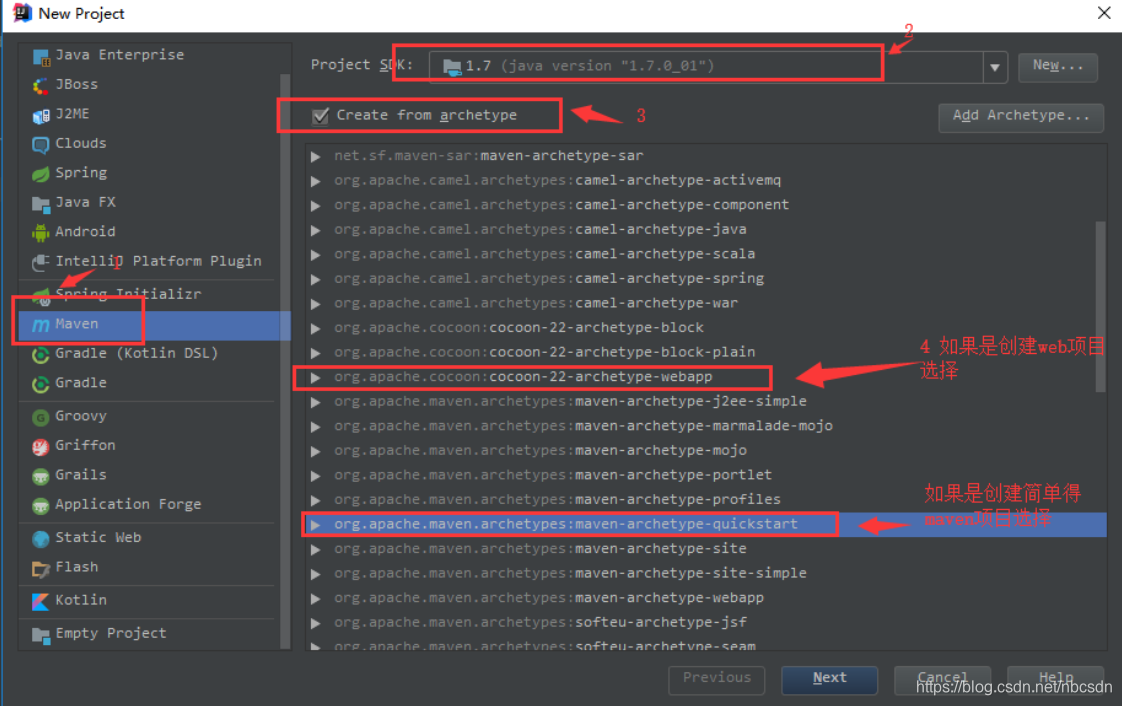Screen dimensions: 1122x706
Task: Expand the maven-archetype-sar node
Action: 316,157
